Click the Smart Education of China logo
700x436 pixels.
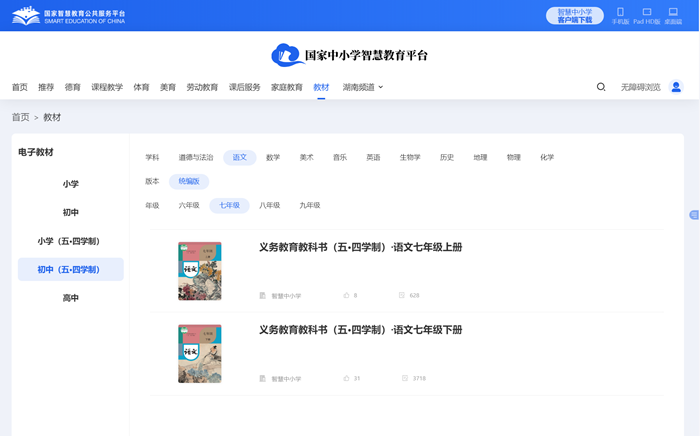pos(68,16)
